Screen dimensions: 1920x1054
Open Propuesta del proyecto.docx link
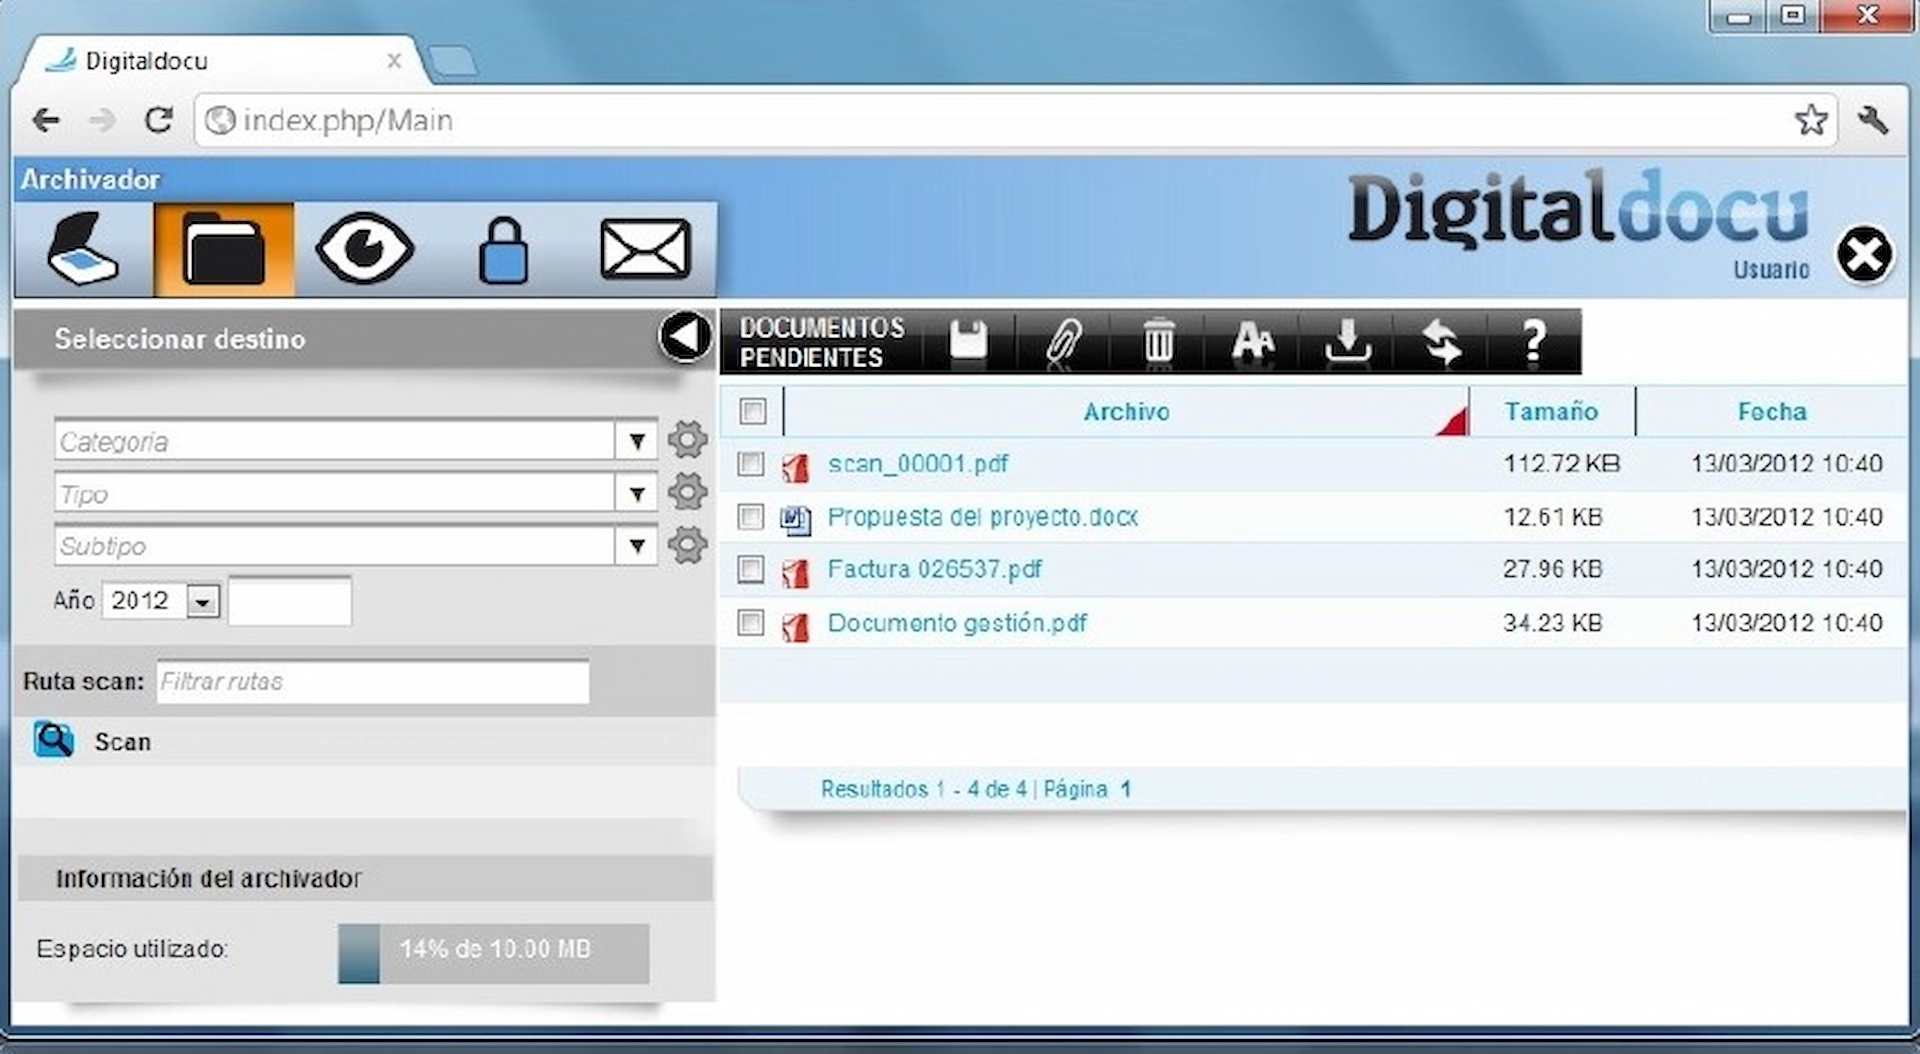[x=983, y=517]
